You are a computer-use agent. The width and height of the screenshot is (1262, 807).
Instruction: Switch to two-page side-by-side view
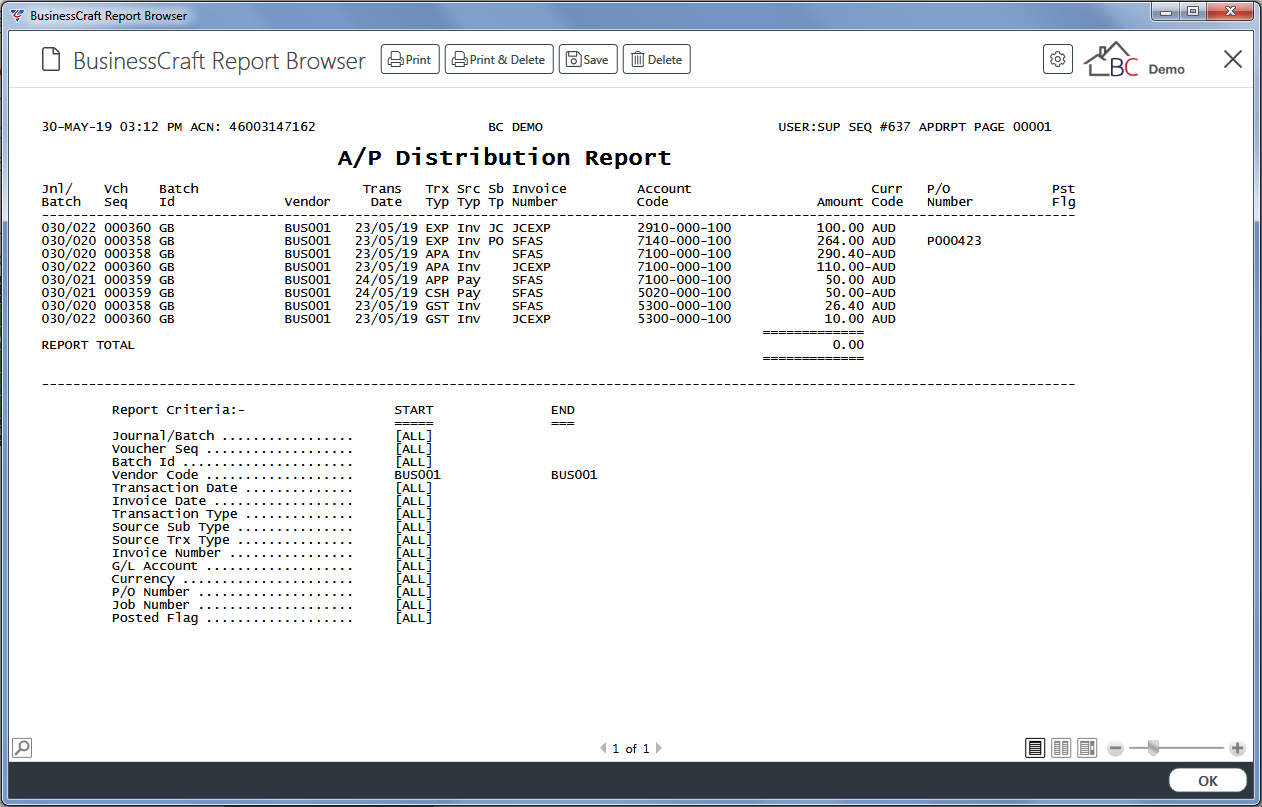pos(1061,748)
